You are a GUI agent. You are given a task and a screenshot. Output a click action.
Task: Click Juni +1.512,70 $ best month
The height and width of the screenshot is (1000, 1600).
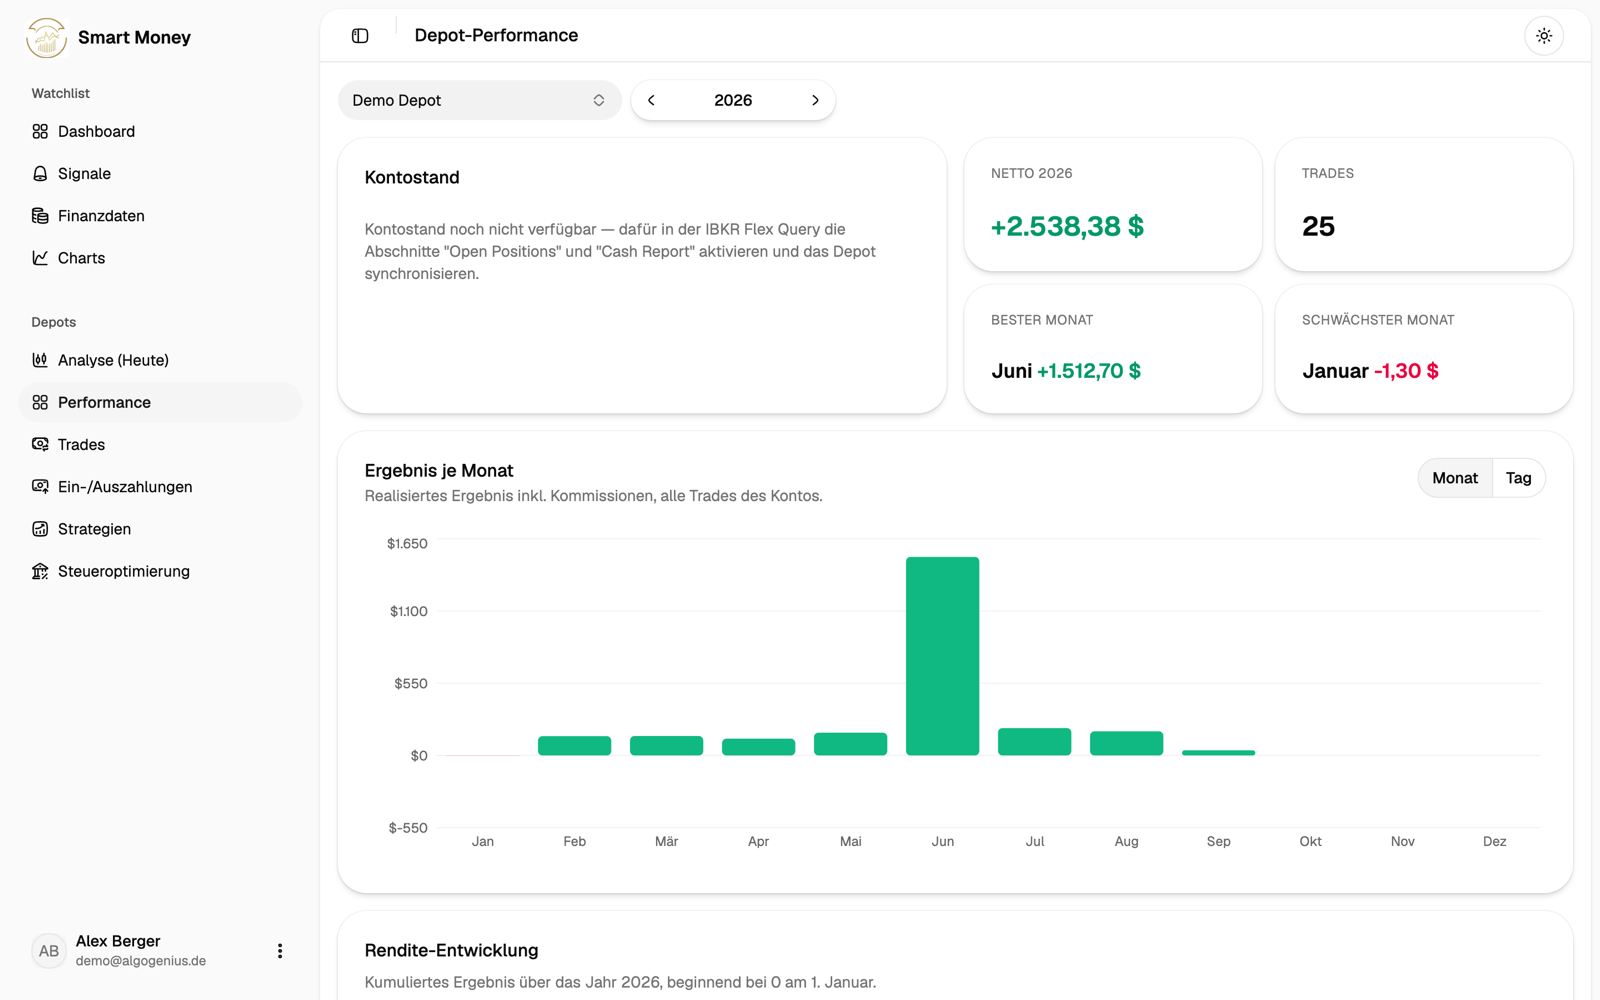point(1066,371)
